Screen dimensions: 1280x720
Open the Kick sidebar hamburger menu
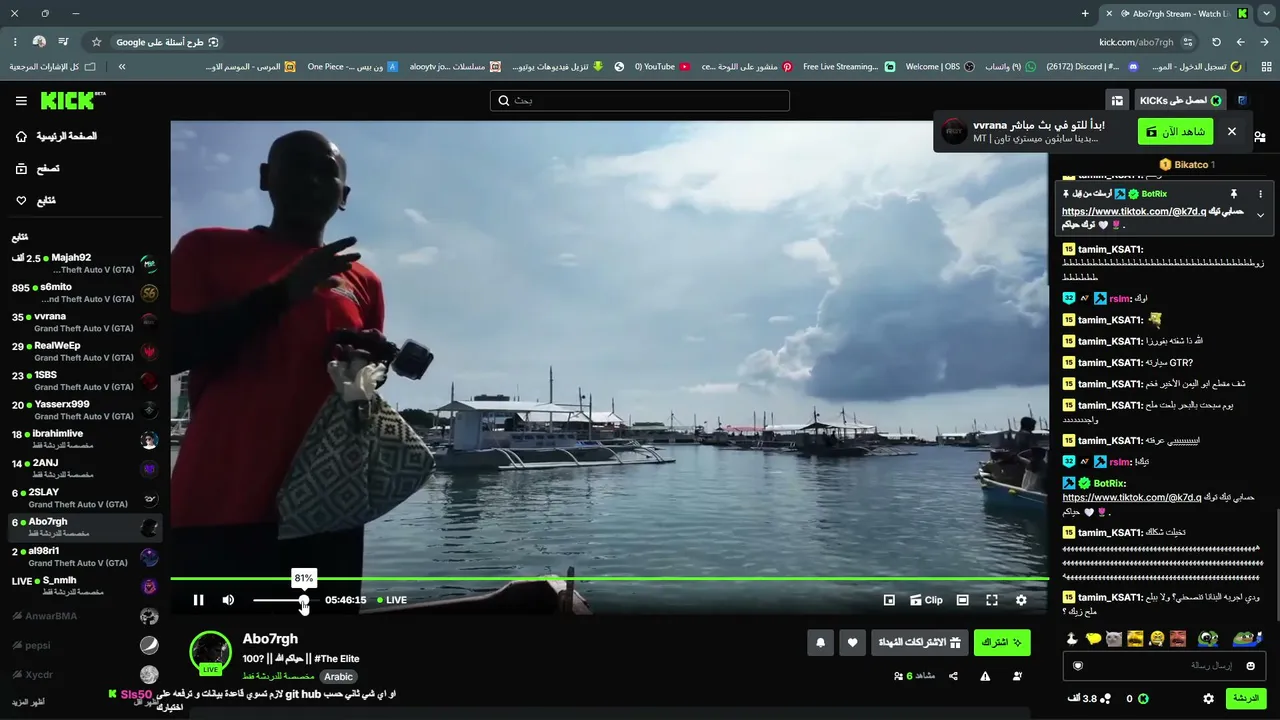(21, 101)
